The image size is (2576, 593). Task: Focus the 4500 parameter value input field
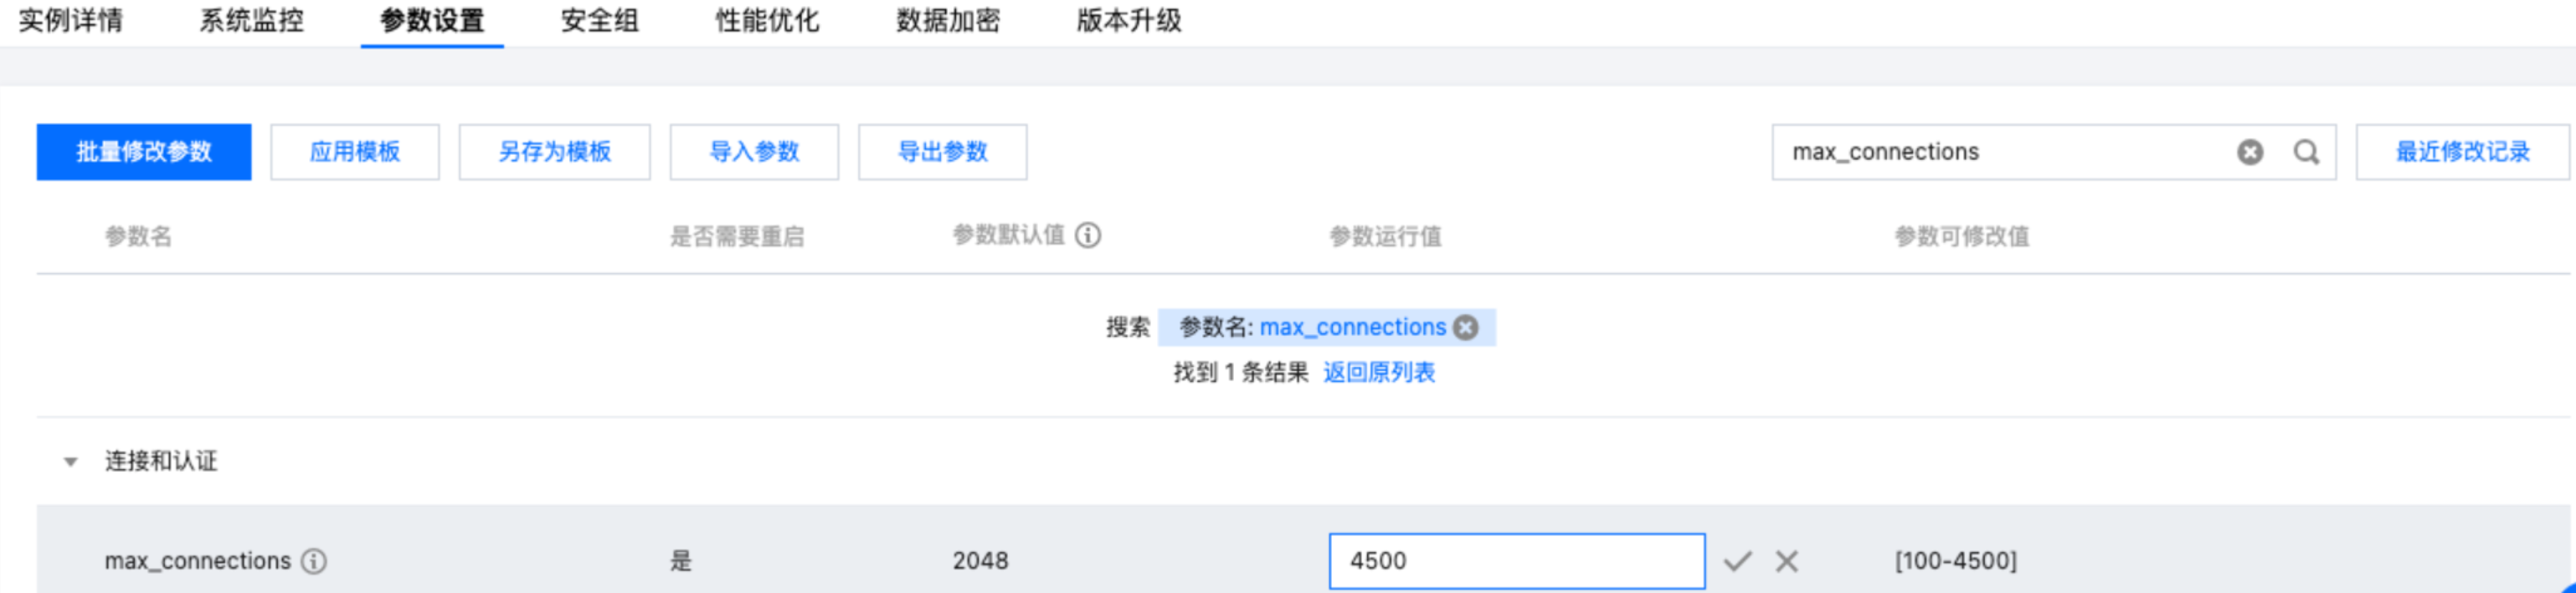point(1516,561)
